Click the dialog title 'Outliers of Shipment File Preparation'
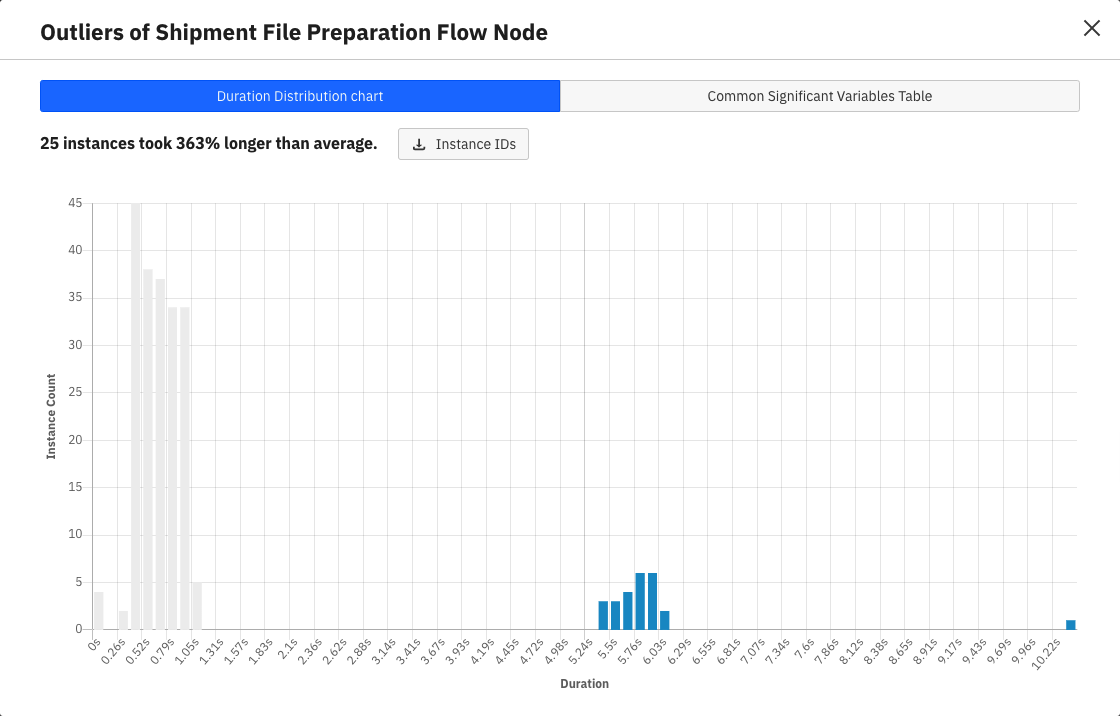 click(x=293, y=32)
